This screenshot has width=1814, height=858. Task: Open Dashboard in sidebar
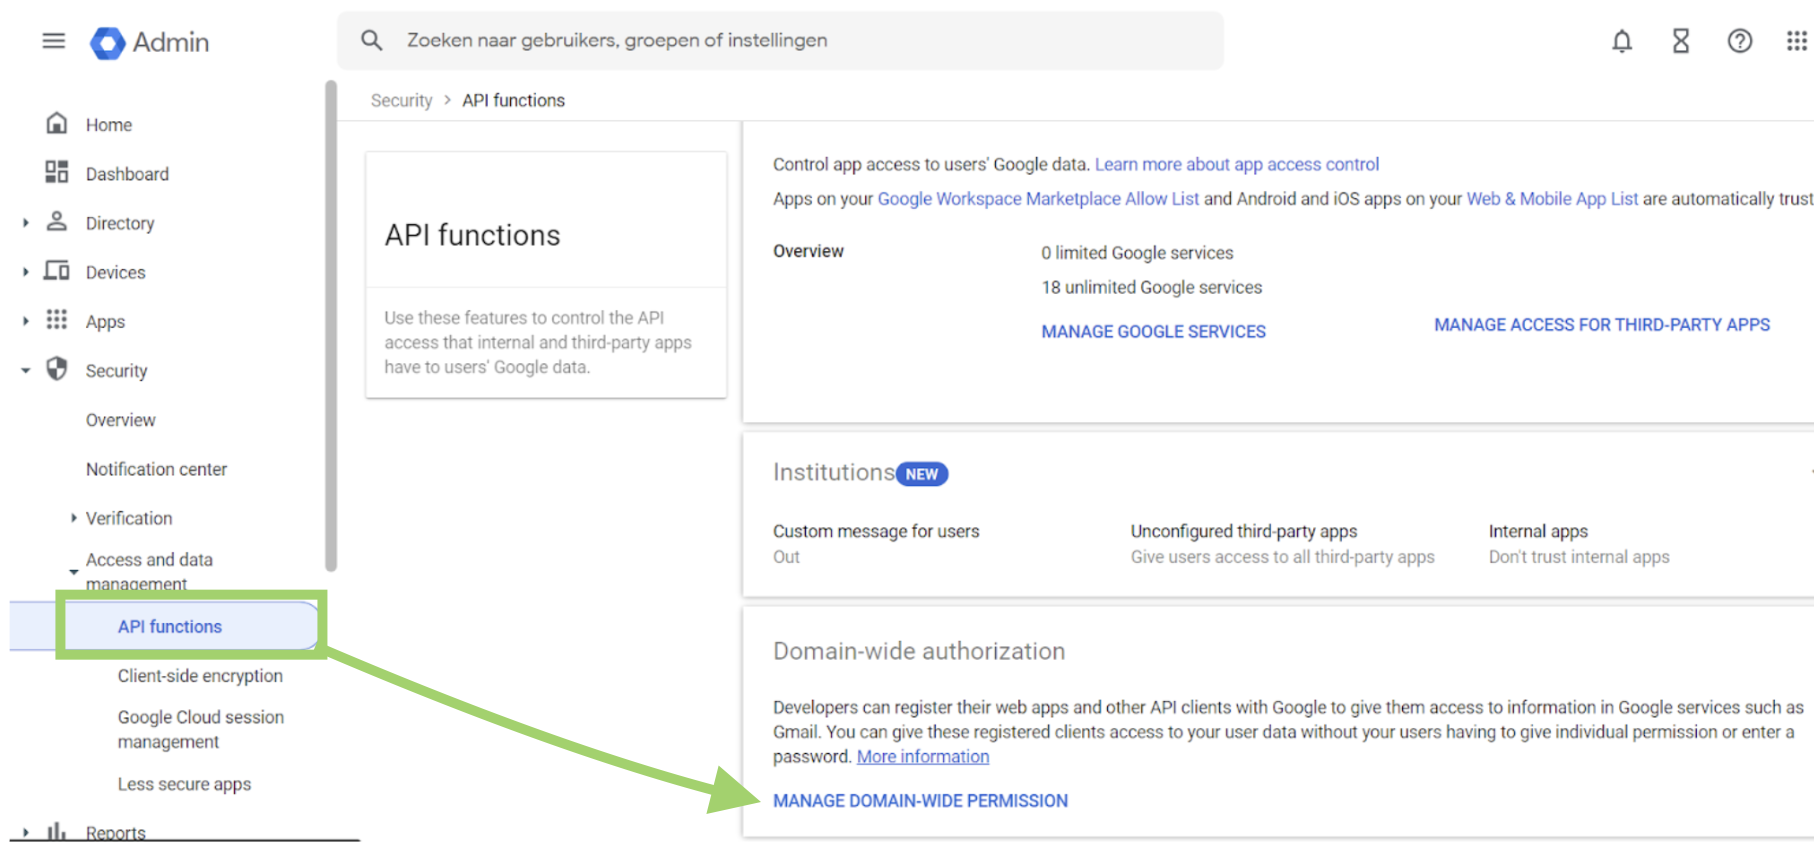tap(127, 174)
